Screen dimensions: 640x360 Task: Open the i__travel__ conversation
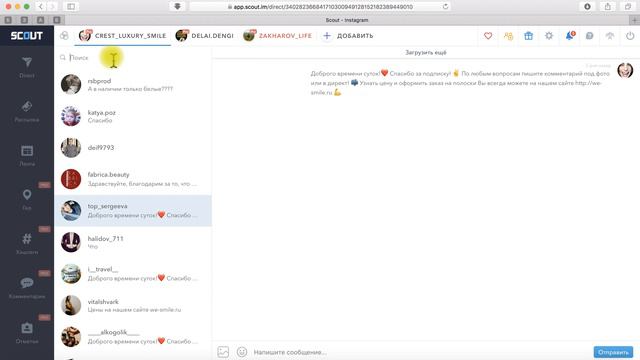(x=133, y=273)
